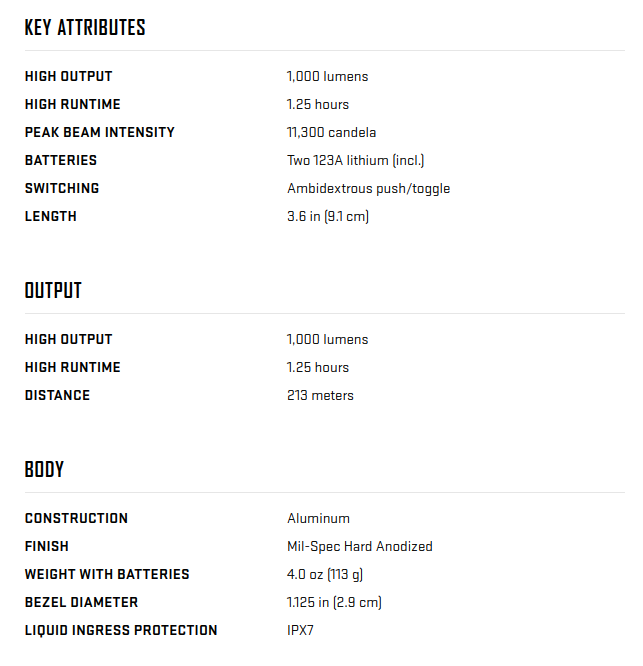This screenshot has height=666, width=643.
Task: Click the KEY ATTRIBUTES section heading
Action: coord(85,28)
